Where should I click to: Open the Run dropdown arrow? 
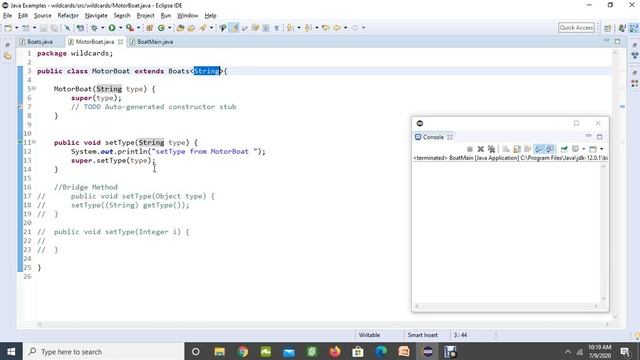(120, 28)
